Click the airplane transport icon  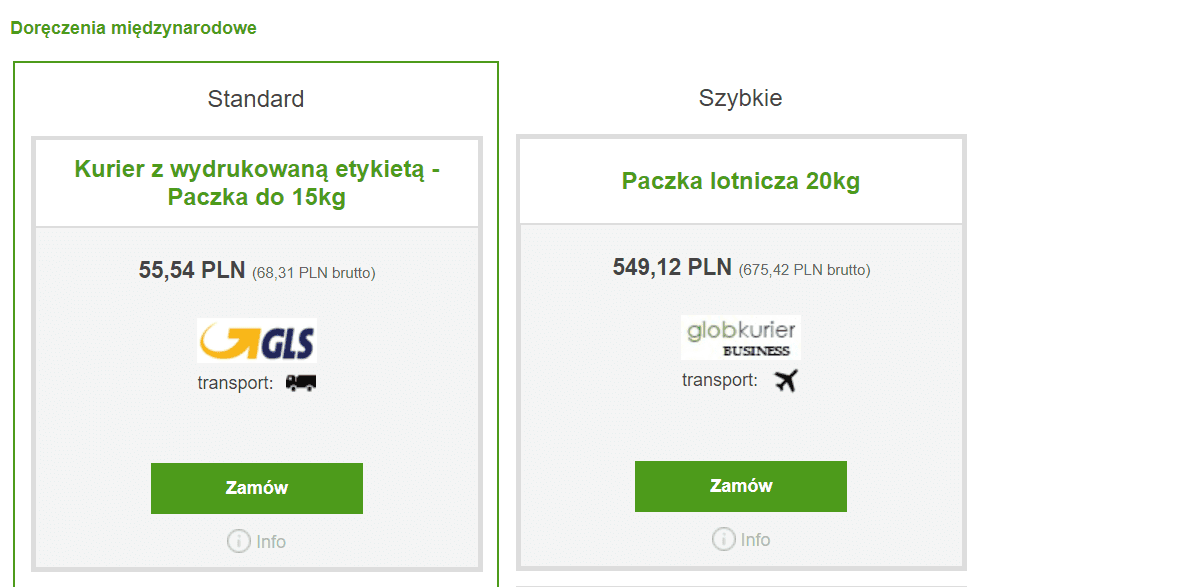pos(786,380)
